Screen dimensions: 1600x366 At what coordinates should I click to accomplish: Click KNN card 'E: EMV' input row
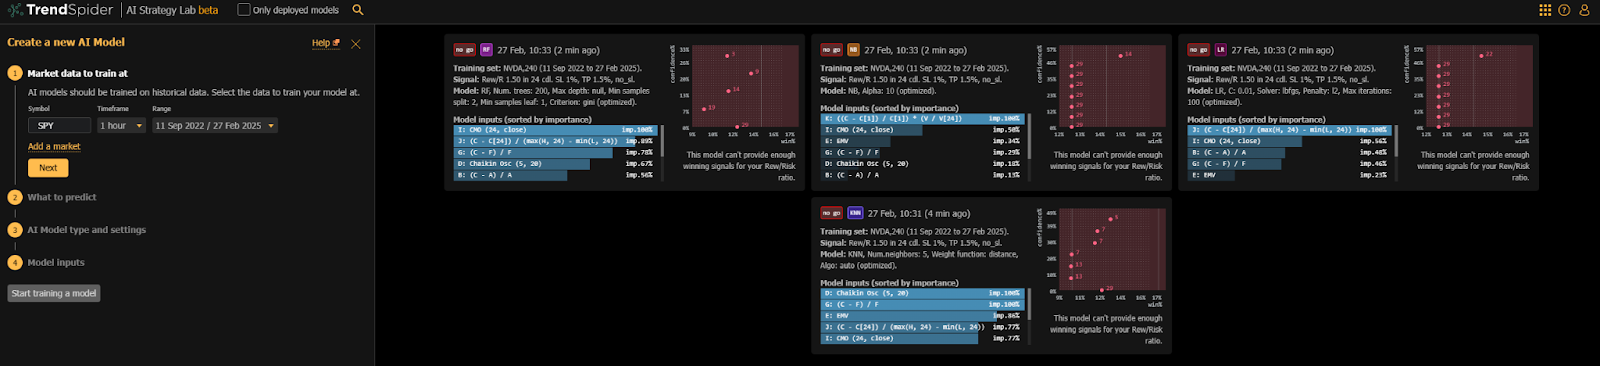921,316
